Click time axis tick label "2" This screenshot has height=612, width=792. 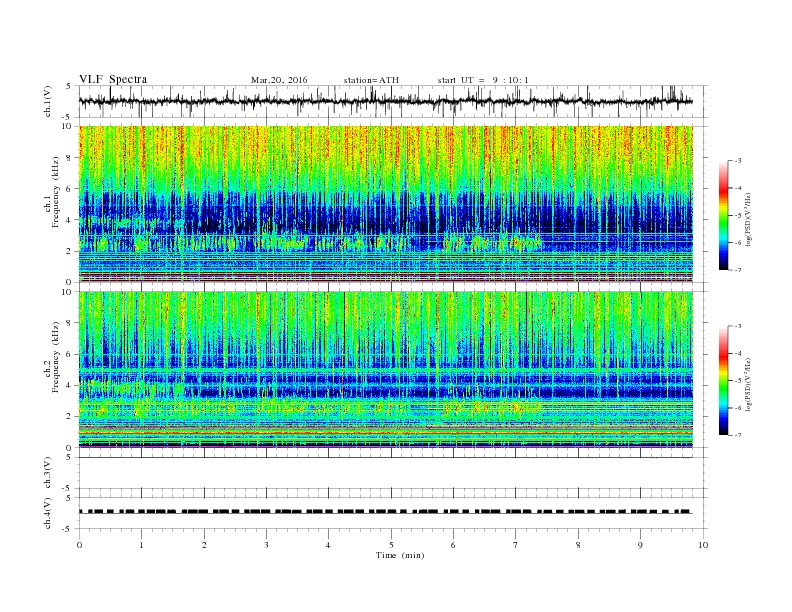204,545
